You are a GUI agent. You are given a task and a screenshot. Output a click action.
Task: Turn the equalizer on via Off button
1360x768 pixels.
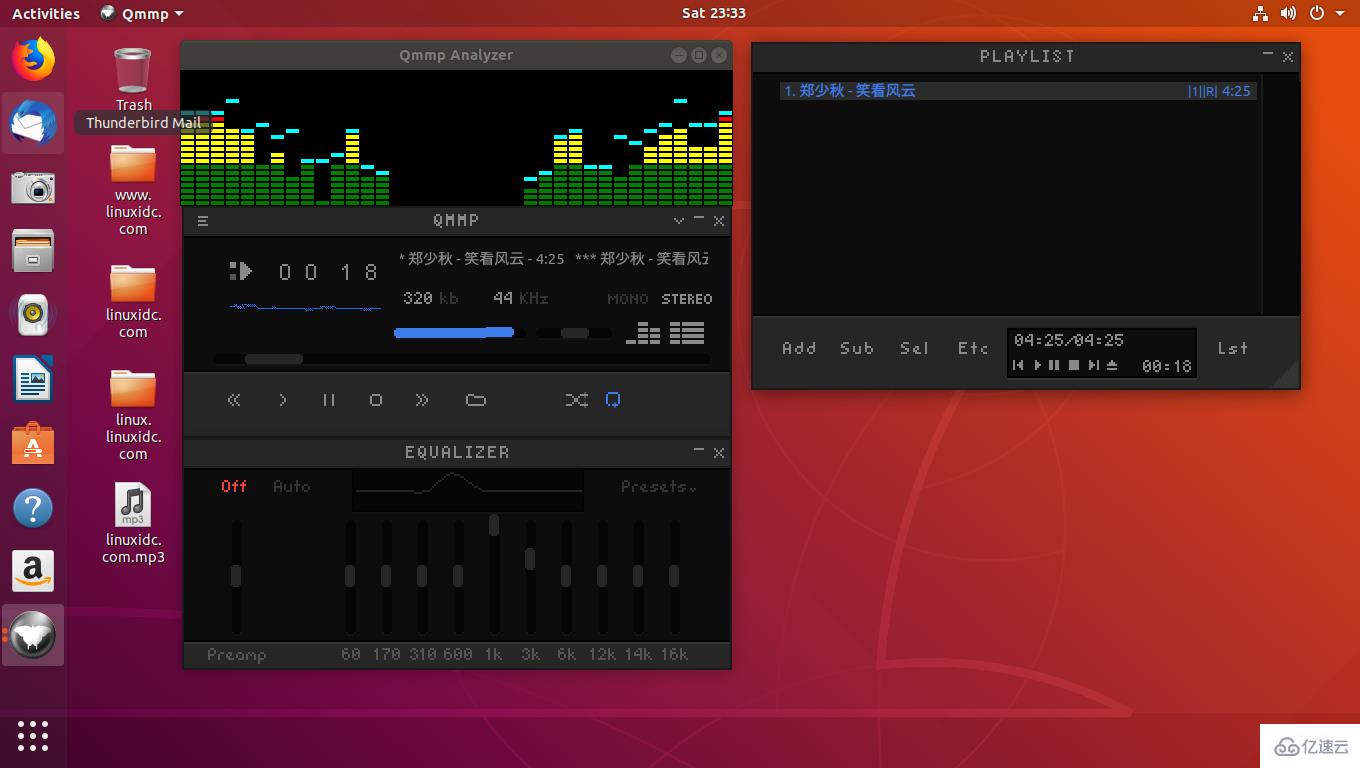point(234,486)
